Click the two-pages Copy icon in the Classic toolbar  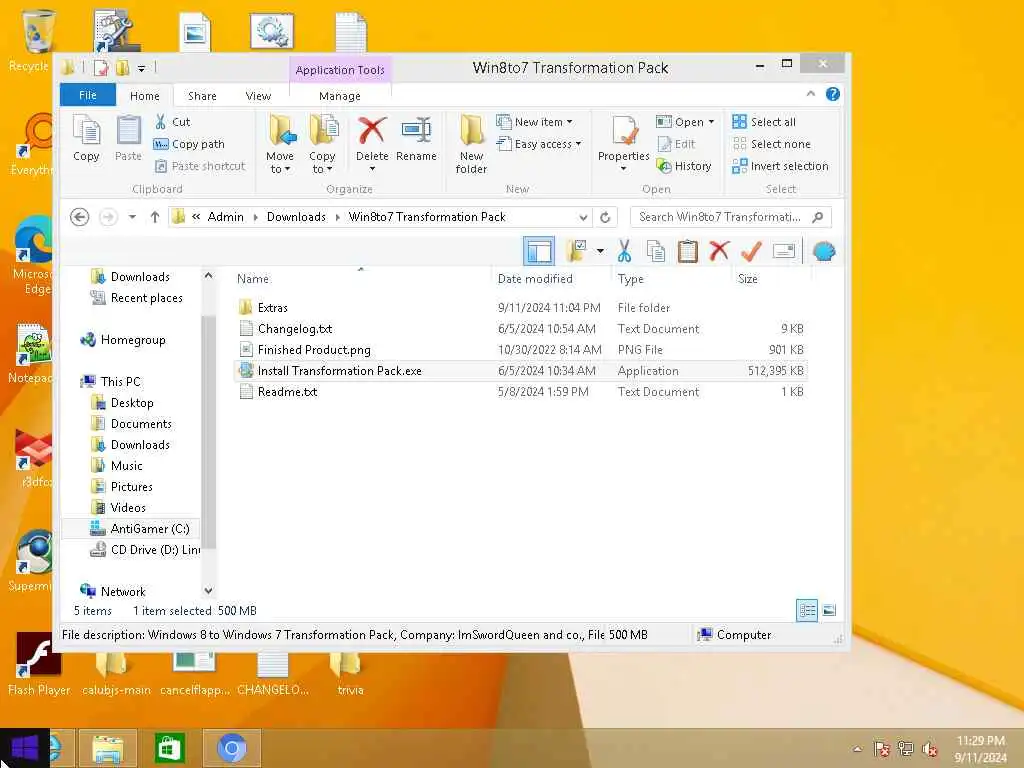tap(656, 251)
